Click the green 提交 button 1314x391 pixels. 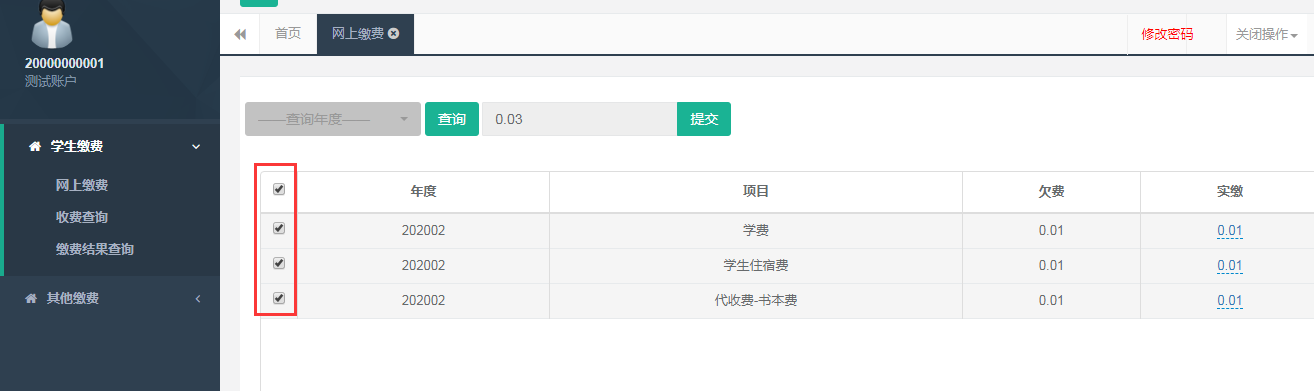coord(704,119)
